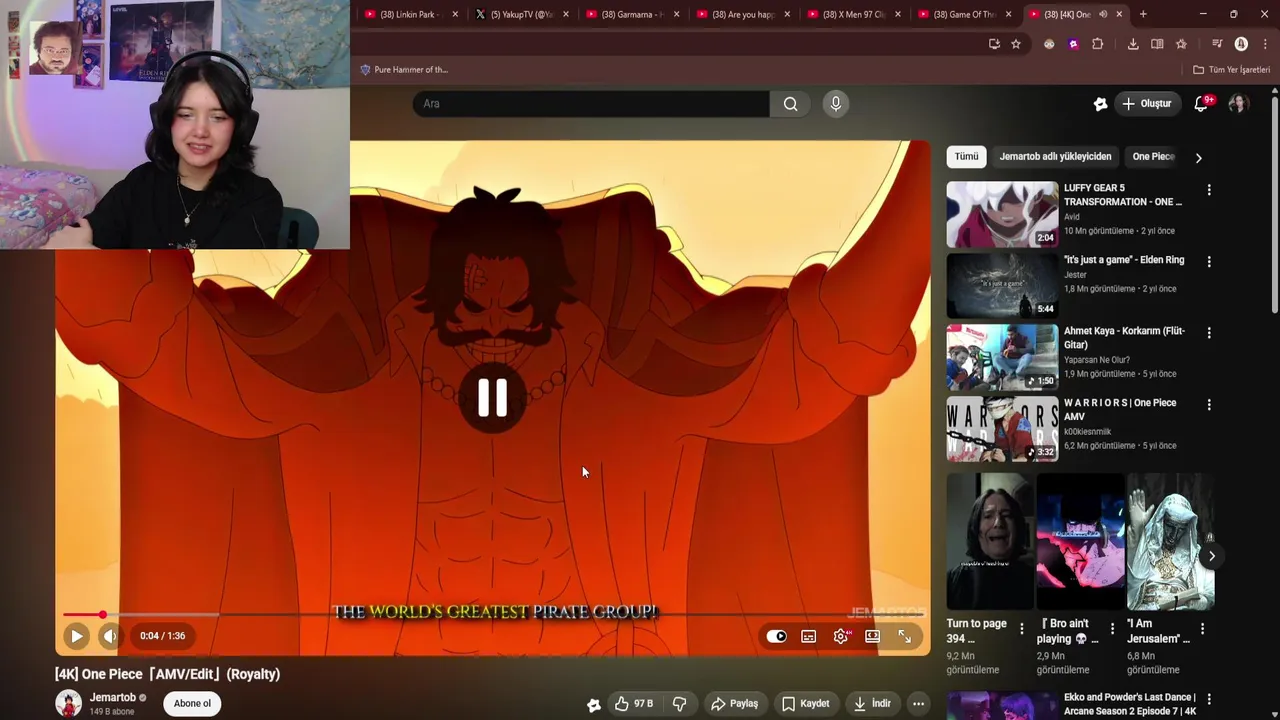Open more actions menu under video

(x=918, y=703)
